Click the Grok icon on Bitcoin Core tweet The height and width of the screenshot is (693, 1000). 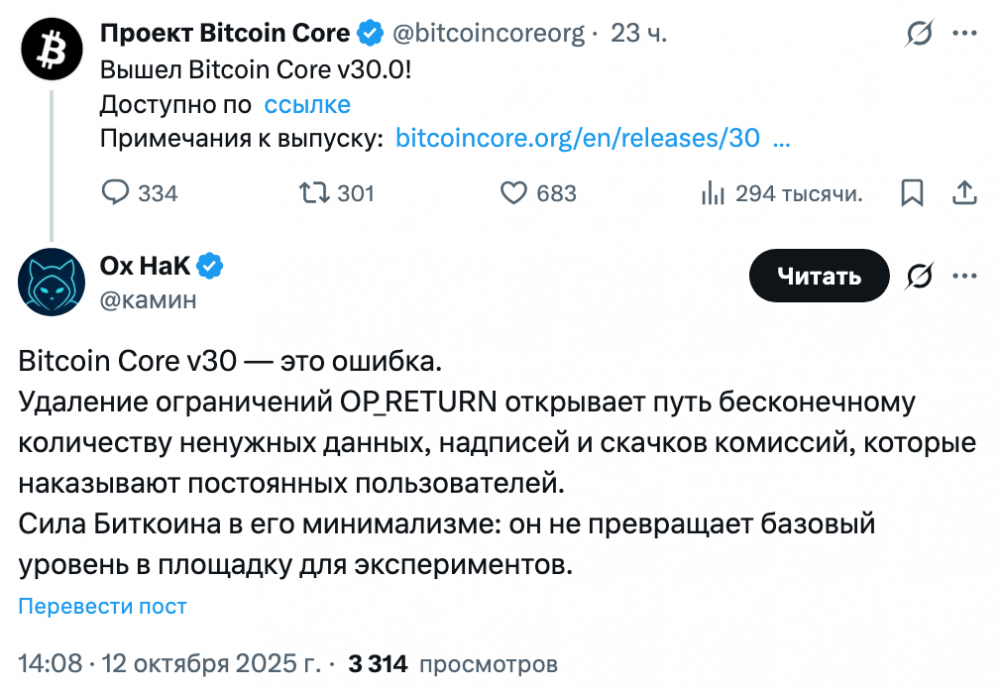coord(919,34)
